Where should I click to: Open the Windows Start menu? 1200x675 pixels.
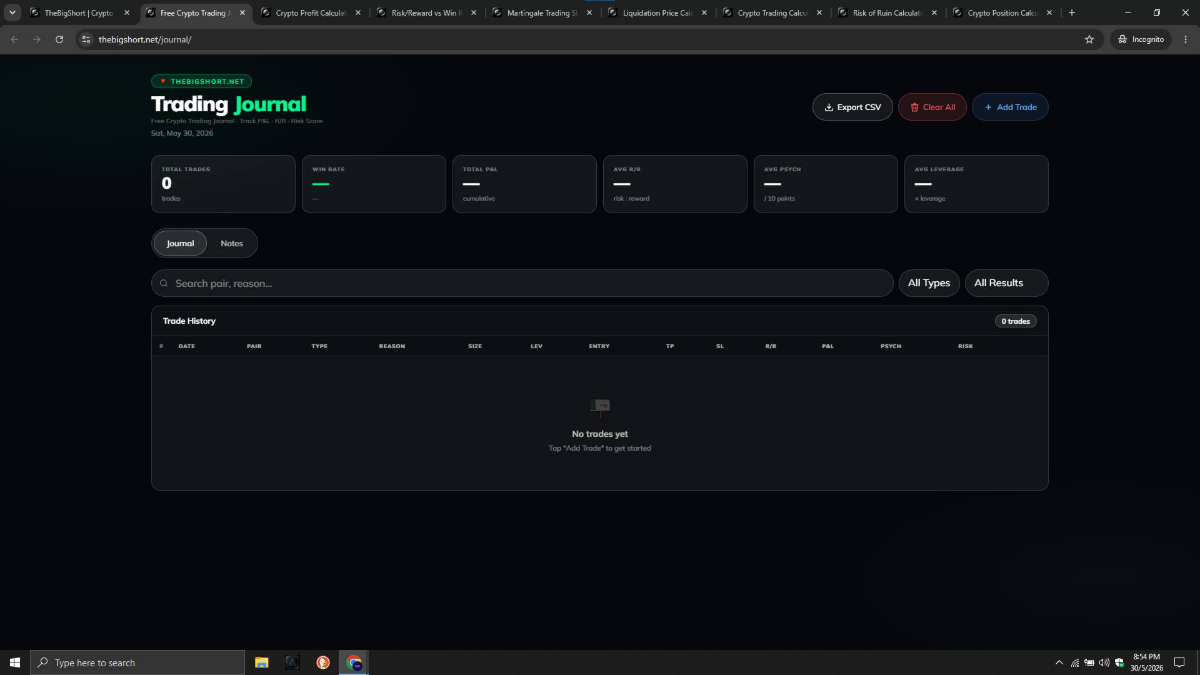(15, 662)
